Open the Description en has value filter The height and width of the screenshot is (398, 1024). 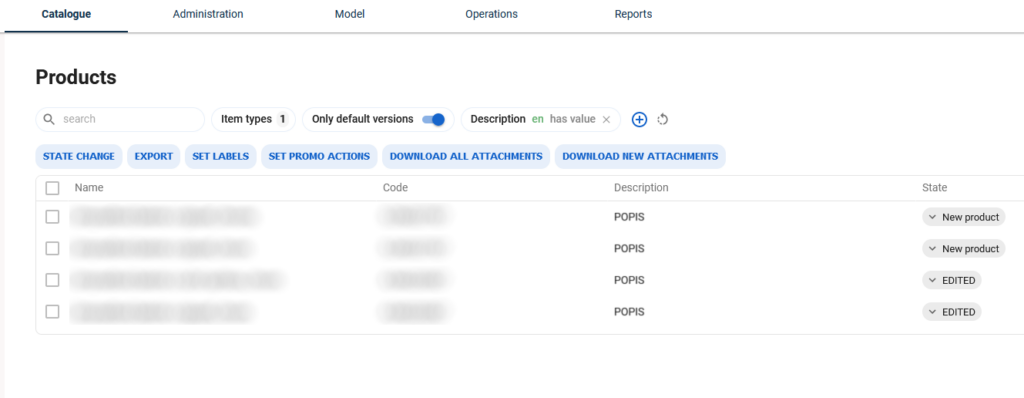pyautogui.click(x=532, y=120)
